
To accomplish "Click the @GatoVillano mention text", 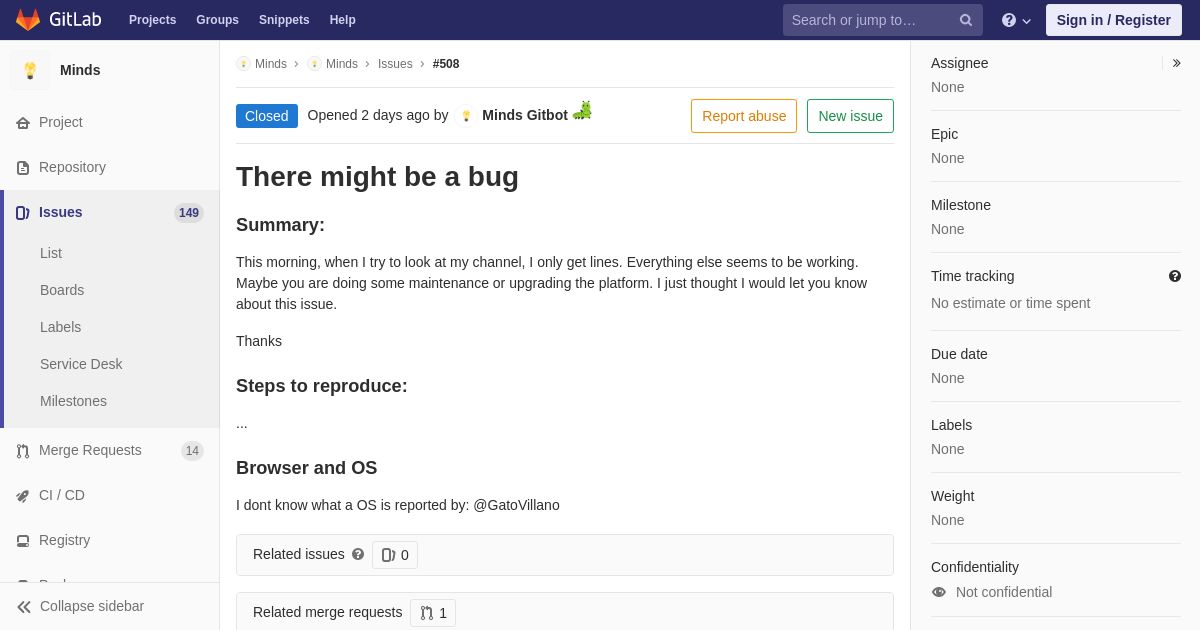I will click(516, 505).
